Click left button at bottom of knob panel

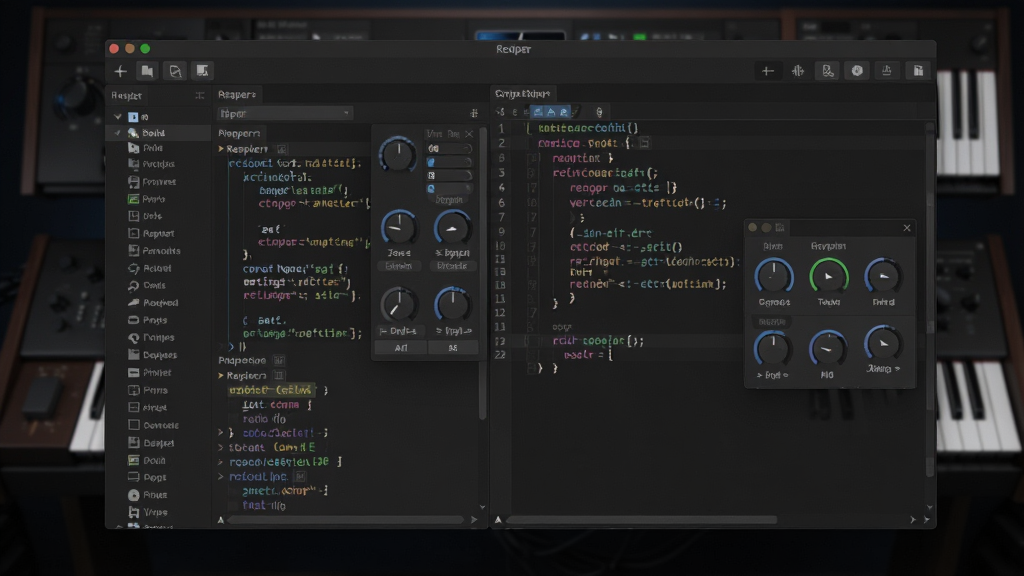401,348
